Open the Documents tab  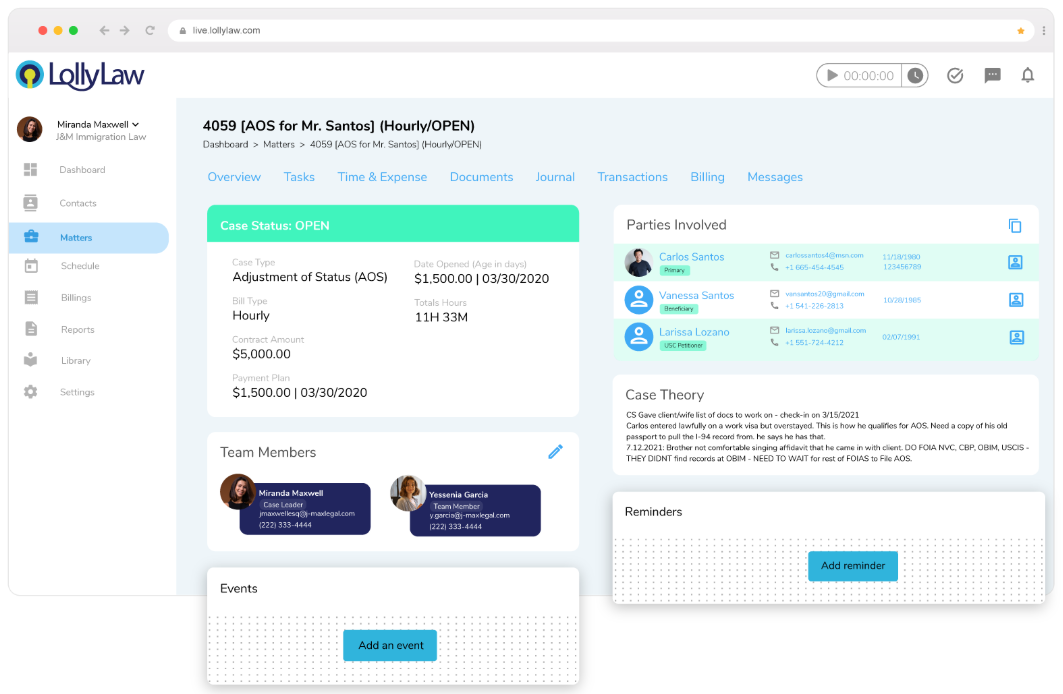pos(481,177)
